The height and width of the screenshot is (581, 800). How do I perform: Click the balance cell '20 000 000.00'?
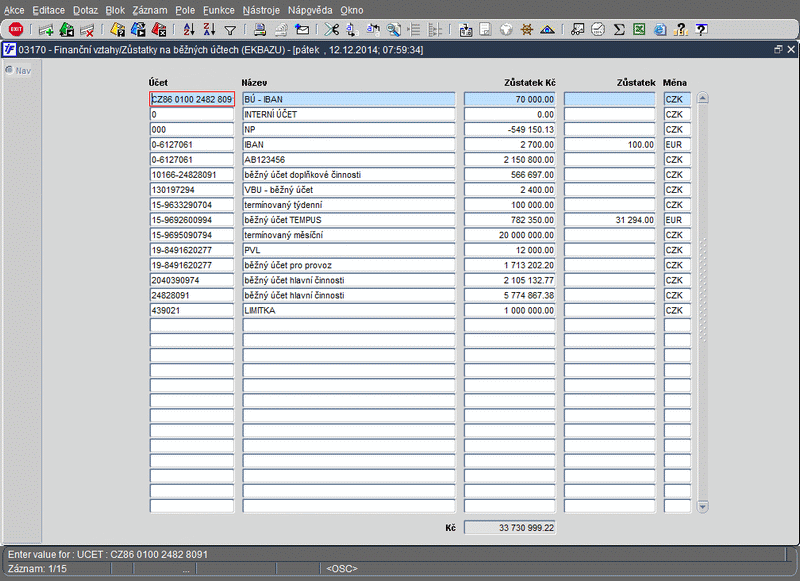pos(509,235)
